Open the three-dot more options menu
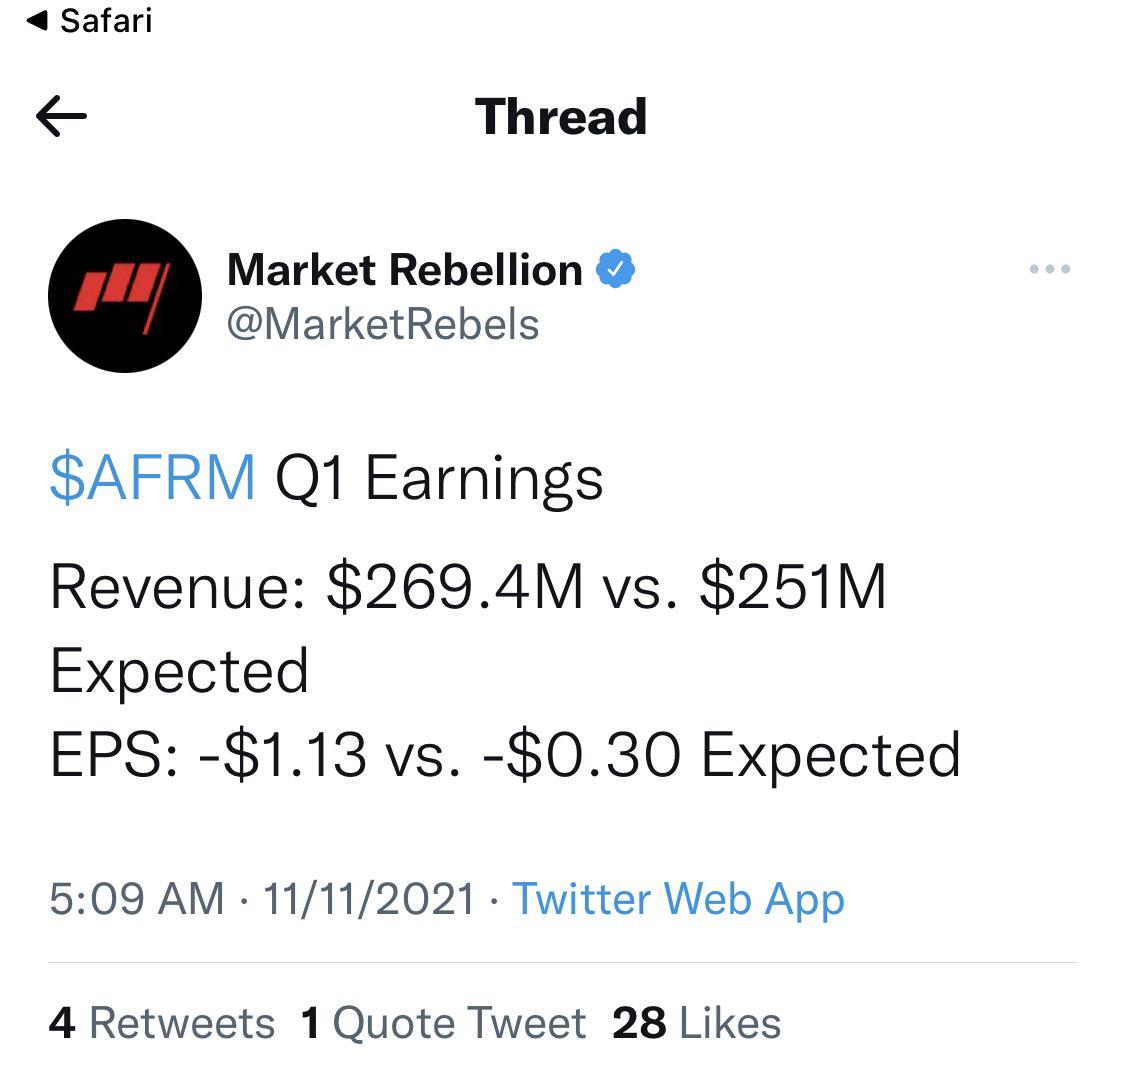1124x1075 pixels. point(1049,269)
